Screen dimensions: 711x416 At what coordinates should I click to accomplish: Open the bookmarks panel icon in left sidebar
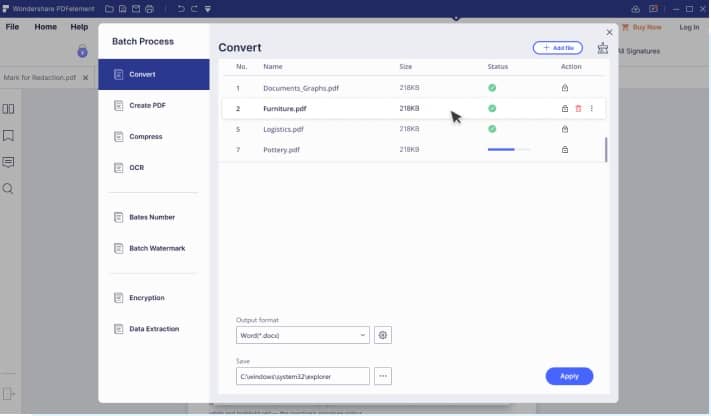click(8, 135)
